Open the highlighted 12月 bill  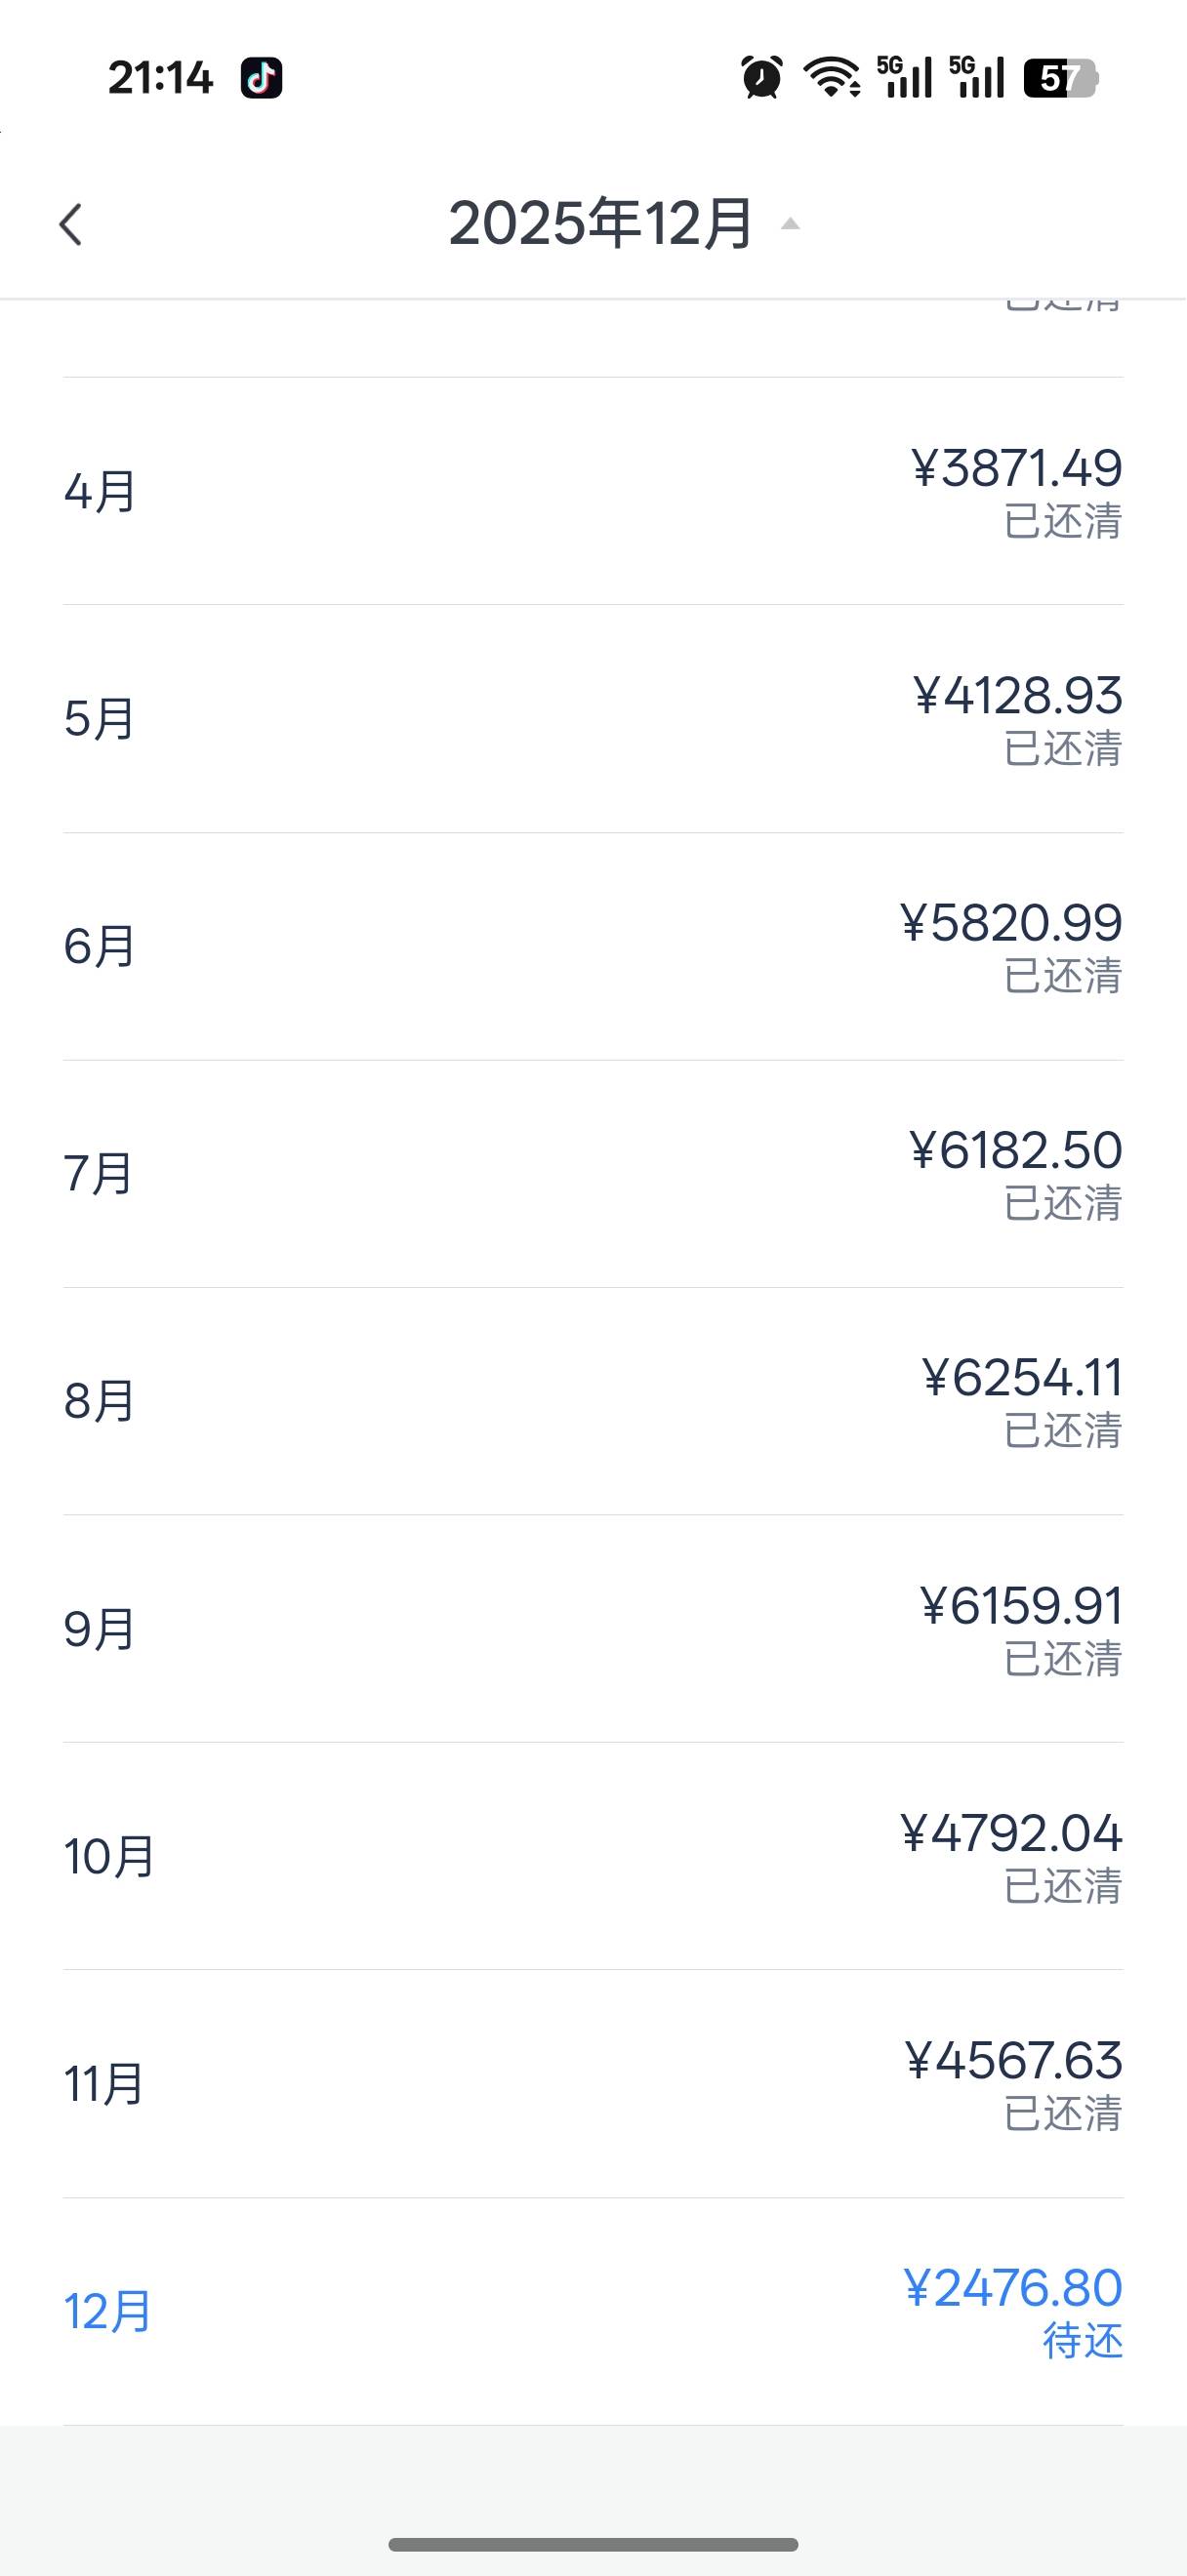click(593, 2311)
